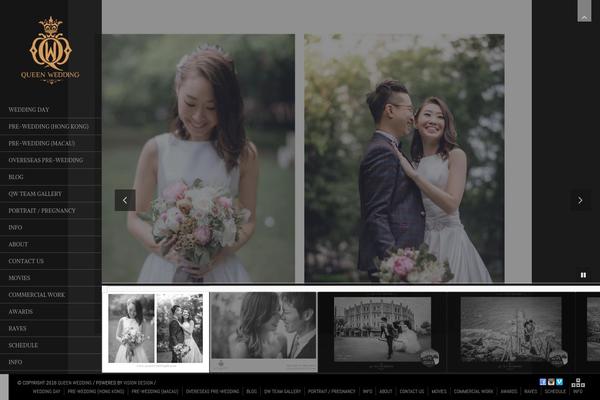Click the sitemap grid icon in footer

tap(578, 382)
